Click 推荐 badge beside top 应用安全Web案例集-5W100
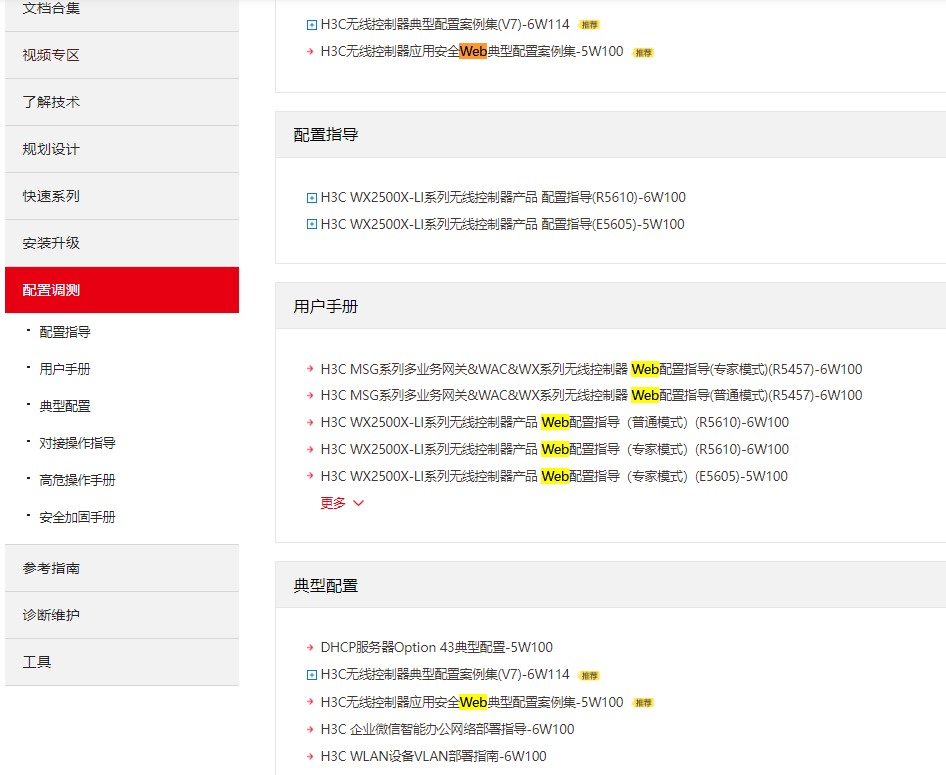Image resolution: width=946 pixels, height=775 pixels. pos(644,53)
